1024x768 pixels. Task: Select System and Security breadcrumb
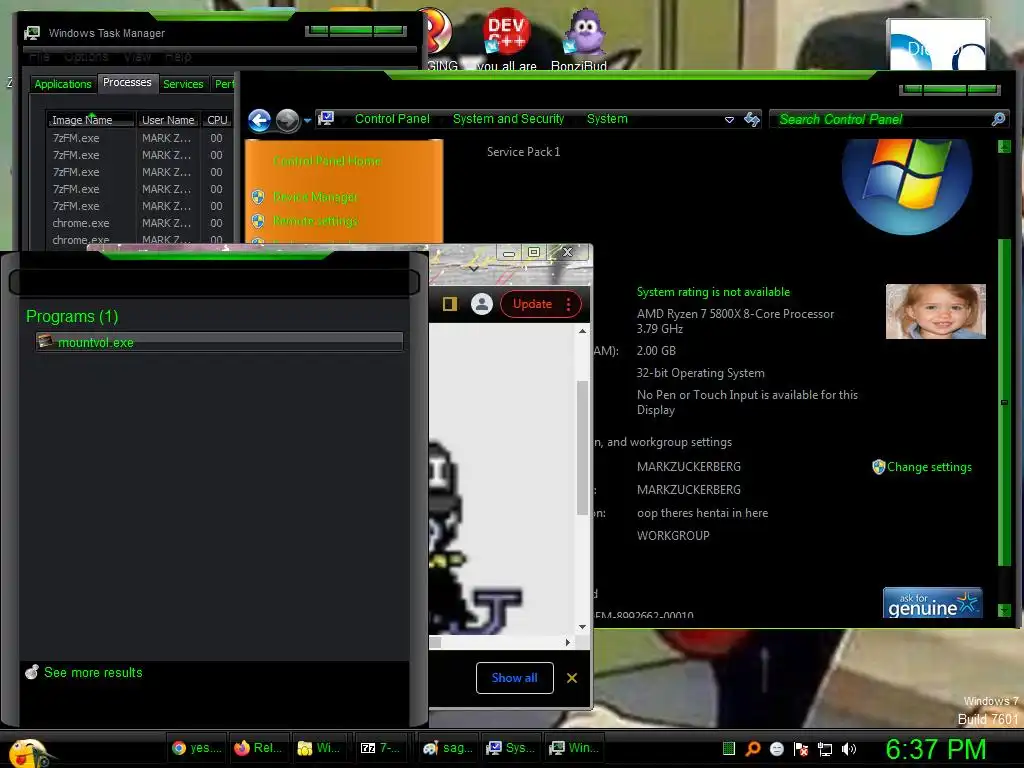[508, 119]
